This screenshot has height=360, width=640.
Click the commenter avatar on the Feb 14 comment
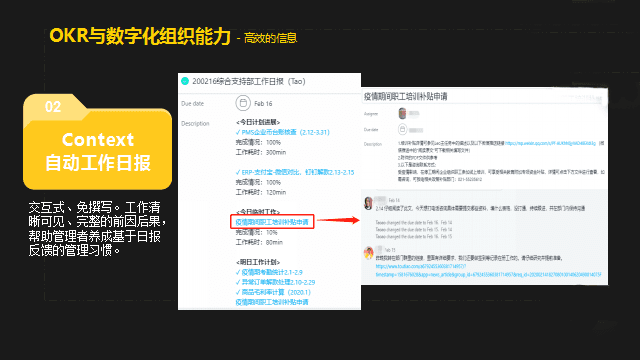(x=368, y=203)
